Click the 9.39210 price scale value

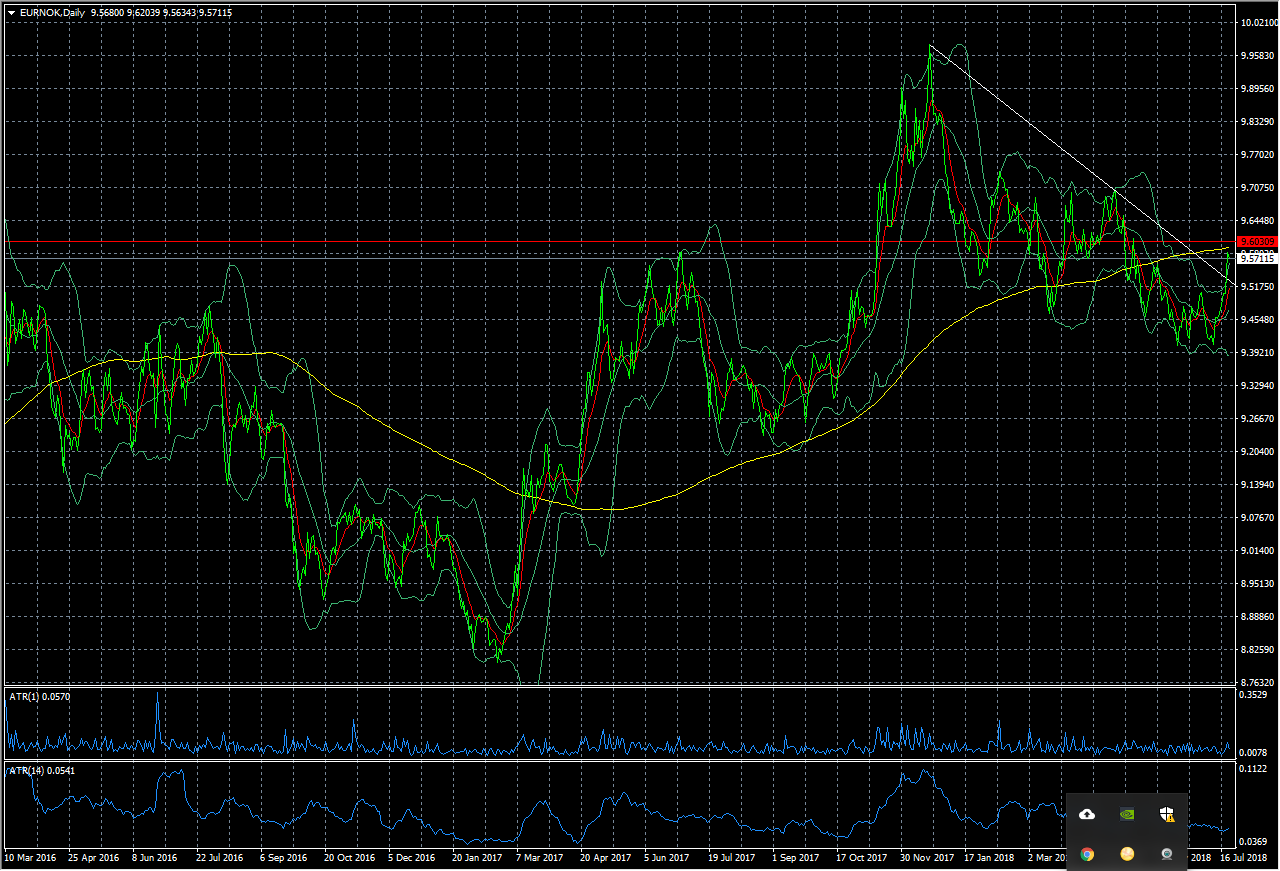1257,352
